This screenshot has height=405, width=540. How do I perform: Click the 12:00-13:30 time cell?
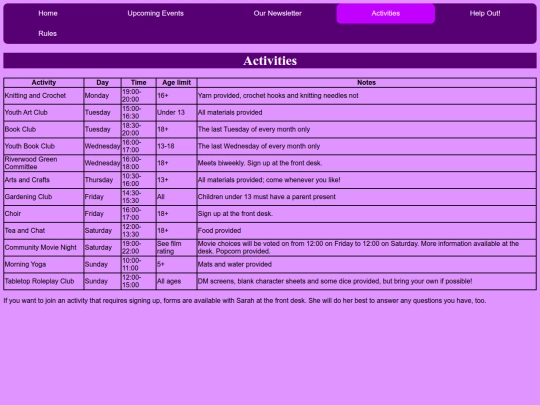click(139, 231)
